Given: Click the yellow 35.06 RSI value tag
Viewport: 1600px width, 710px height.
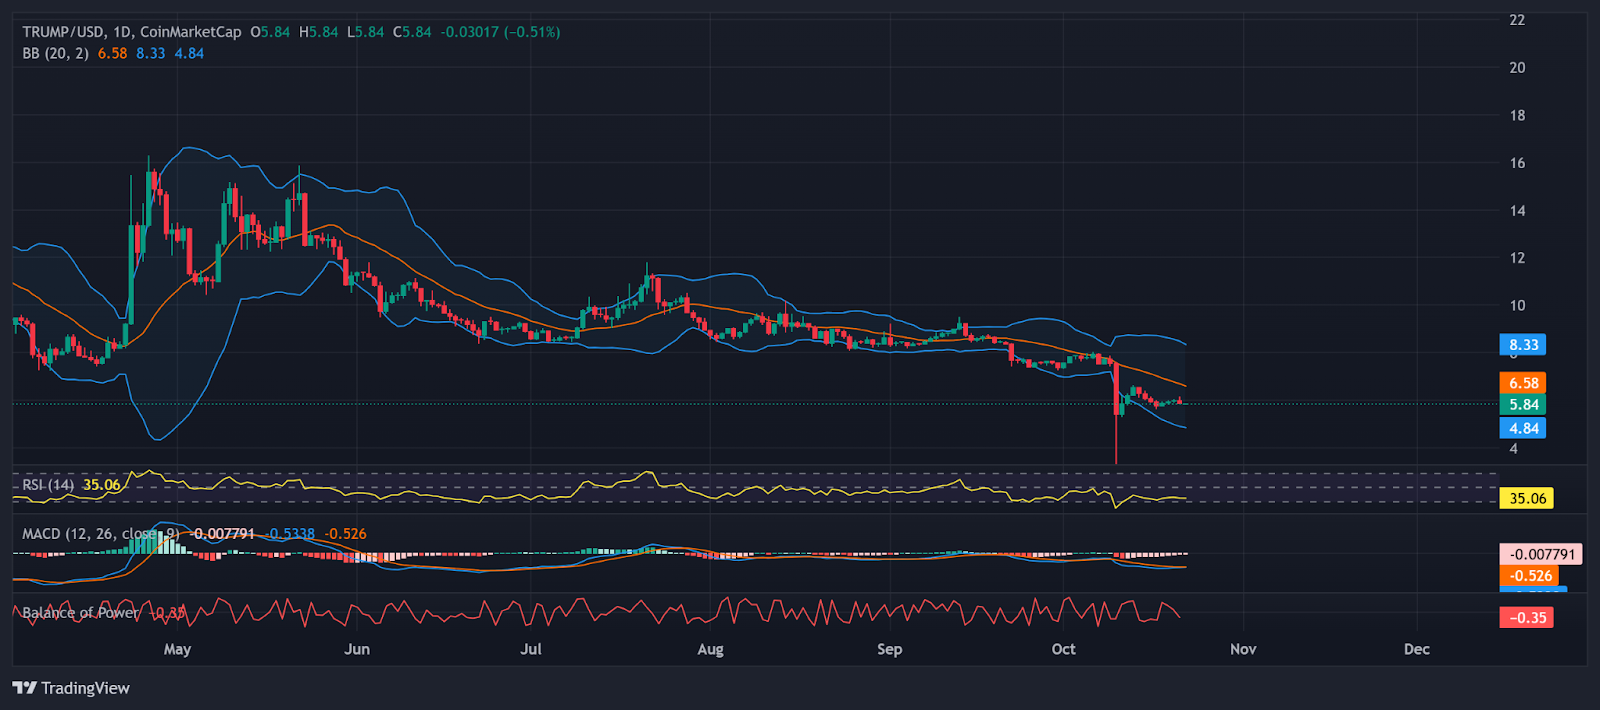Looking at the screenshot, I should [1526, 498].
